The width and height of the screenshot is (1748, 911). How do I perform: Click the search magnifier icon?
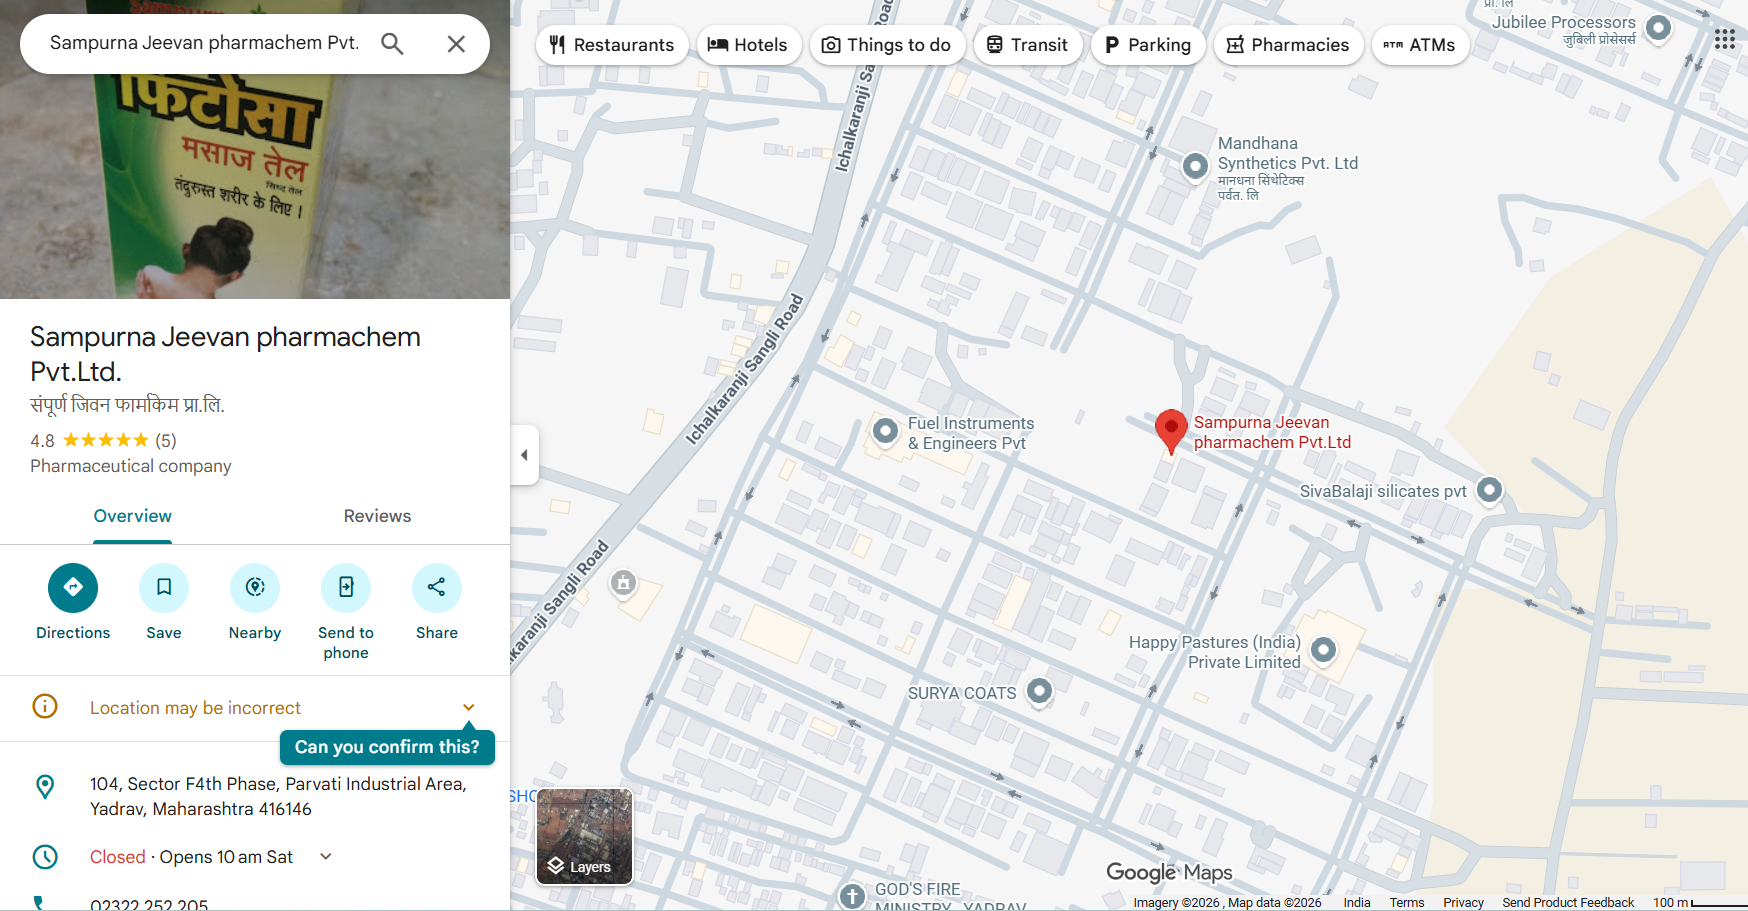(392, 44)
